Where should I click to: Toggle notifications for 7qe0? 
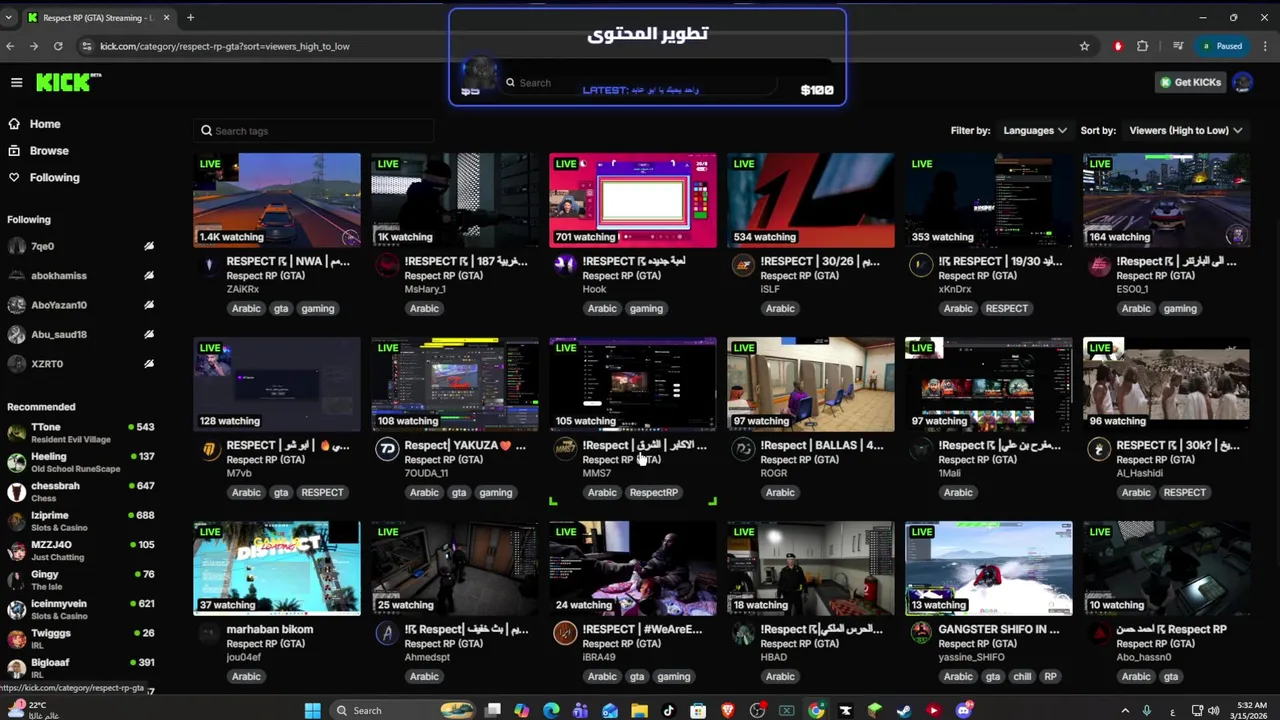[149, 246]
